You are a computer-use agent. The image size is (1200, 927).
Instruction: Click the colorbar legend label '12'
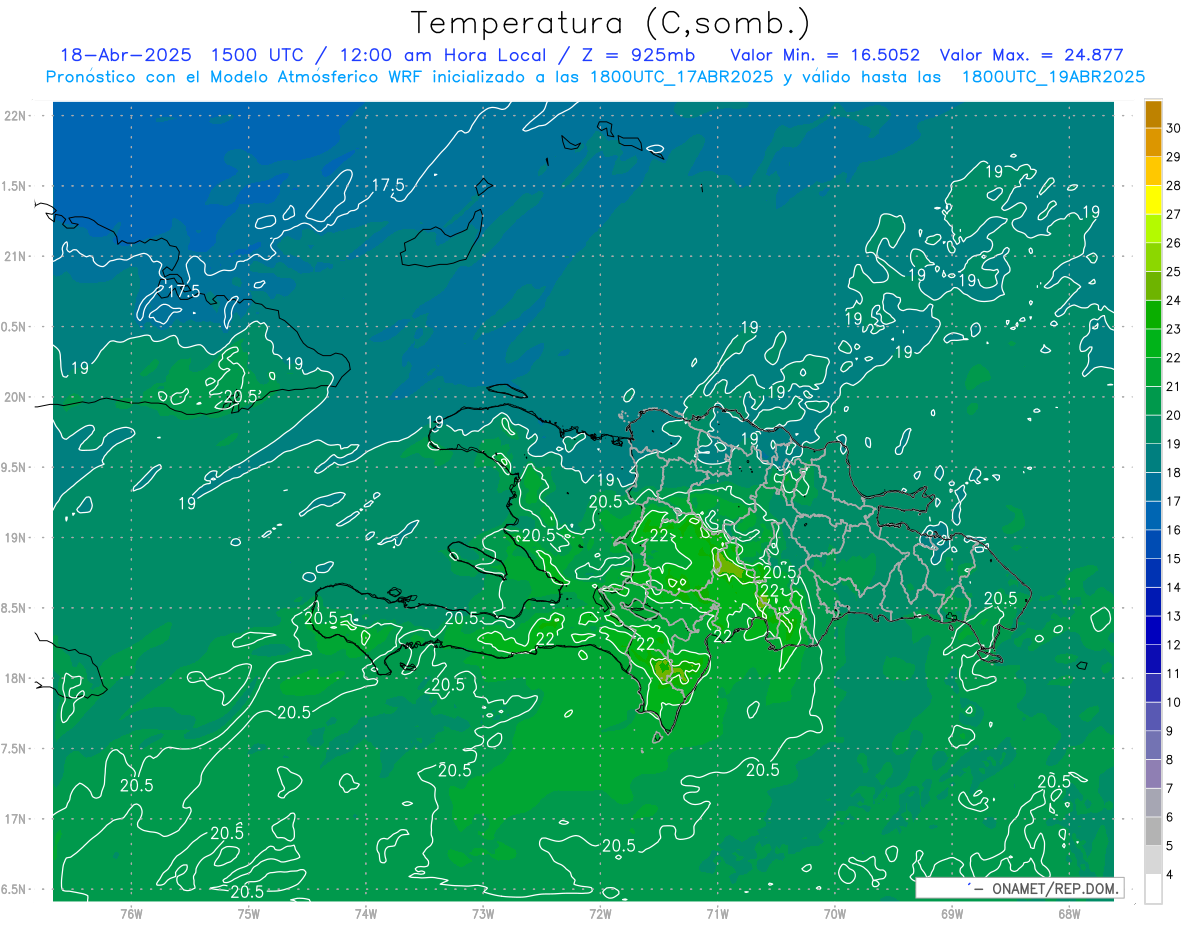click(x=1173, y=645)
